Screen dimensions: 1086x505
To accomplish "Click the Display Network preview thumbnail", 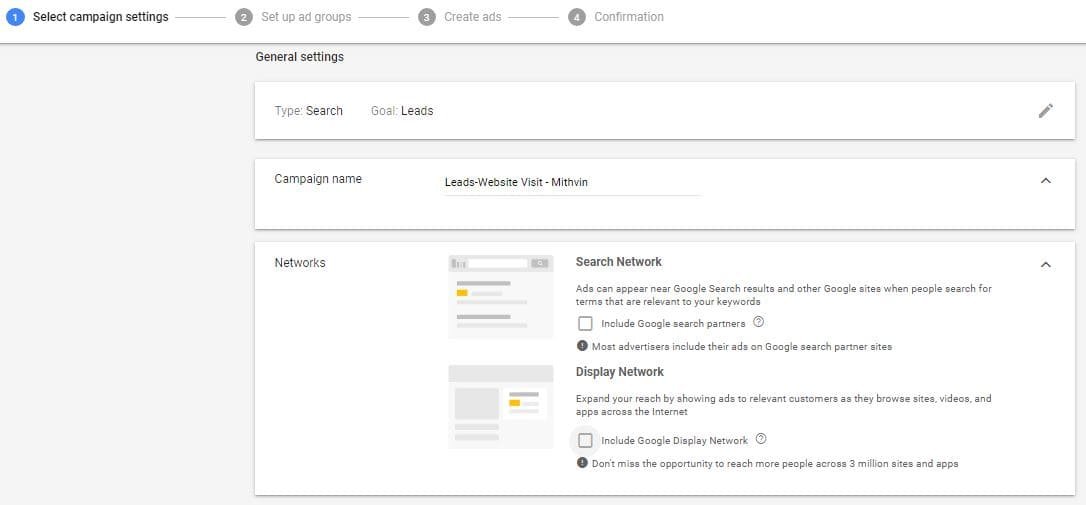I will [x=500, y=406].
